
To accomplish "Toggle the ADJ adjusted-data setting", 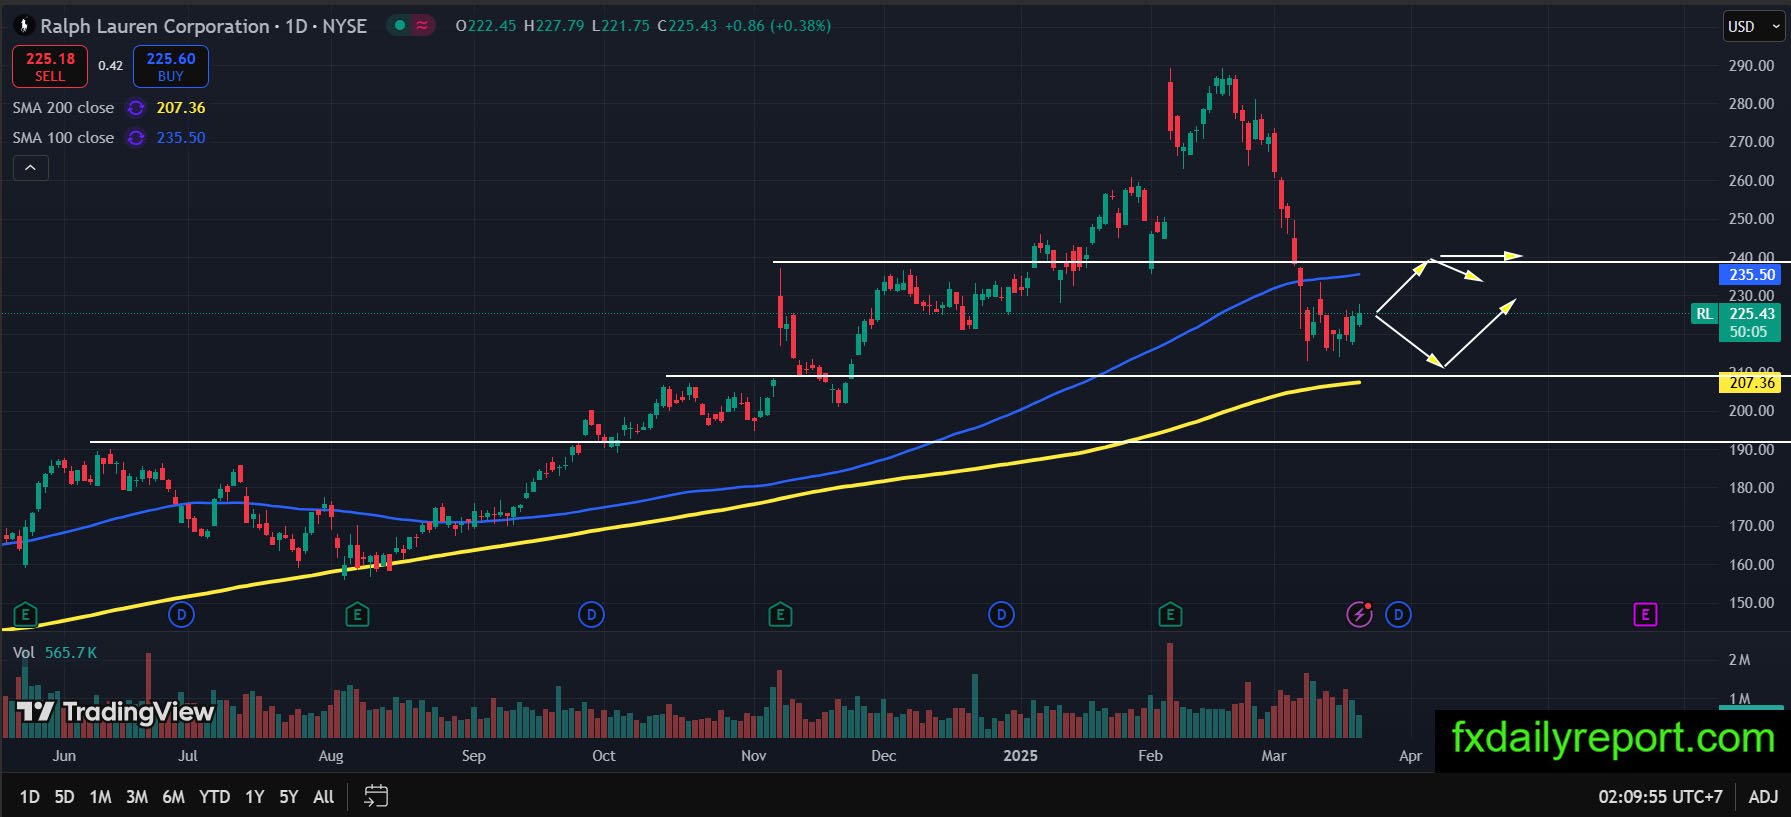I will click(x=1763, y=797).
